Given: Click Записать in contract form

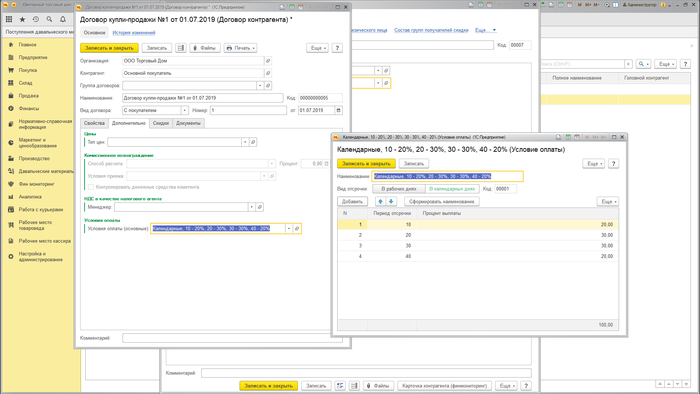Looking at the screenshot, I should pyautogui.click(x=157, y=48).
